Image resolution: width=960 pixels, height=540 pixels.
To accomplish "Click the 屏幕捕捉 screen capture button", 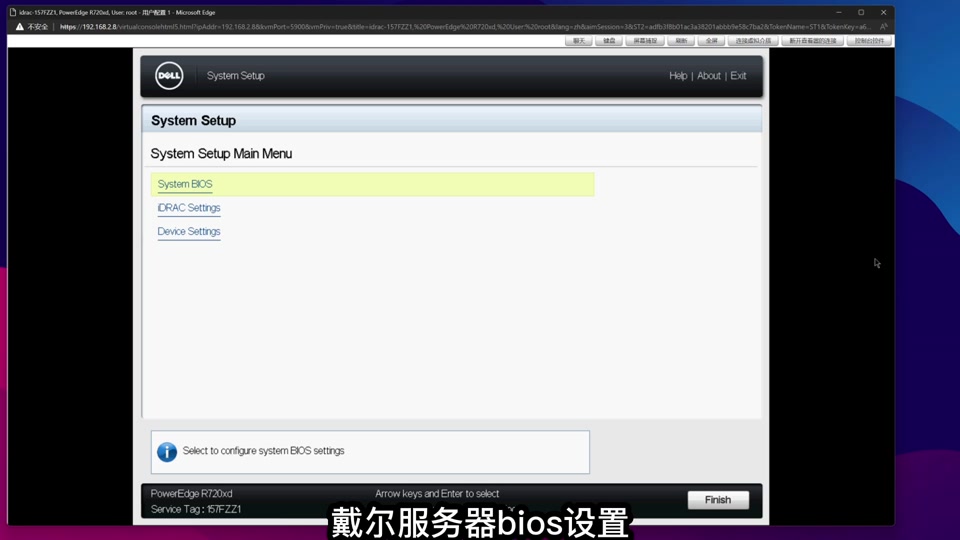I will coord(645,41).
